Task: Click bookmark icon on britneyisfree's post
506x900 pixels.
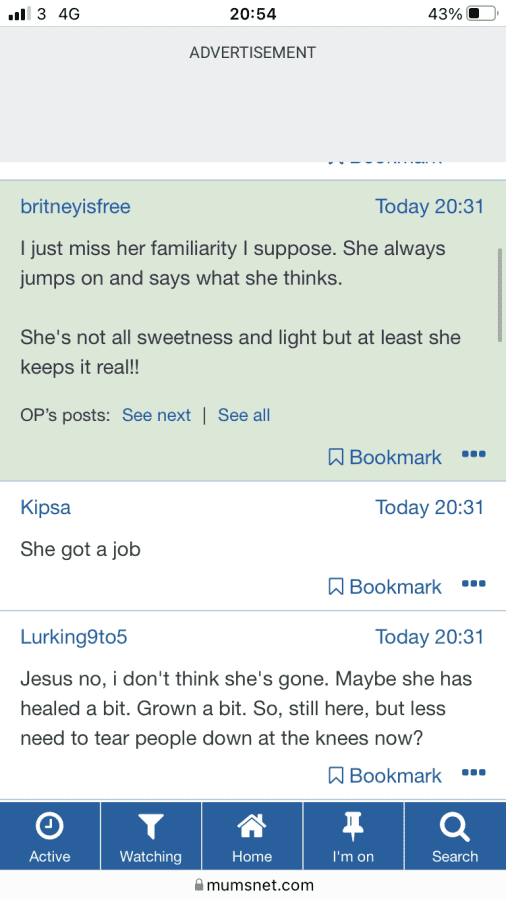Action: pyautogui.click(x=336, y=457)
